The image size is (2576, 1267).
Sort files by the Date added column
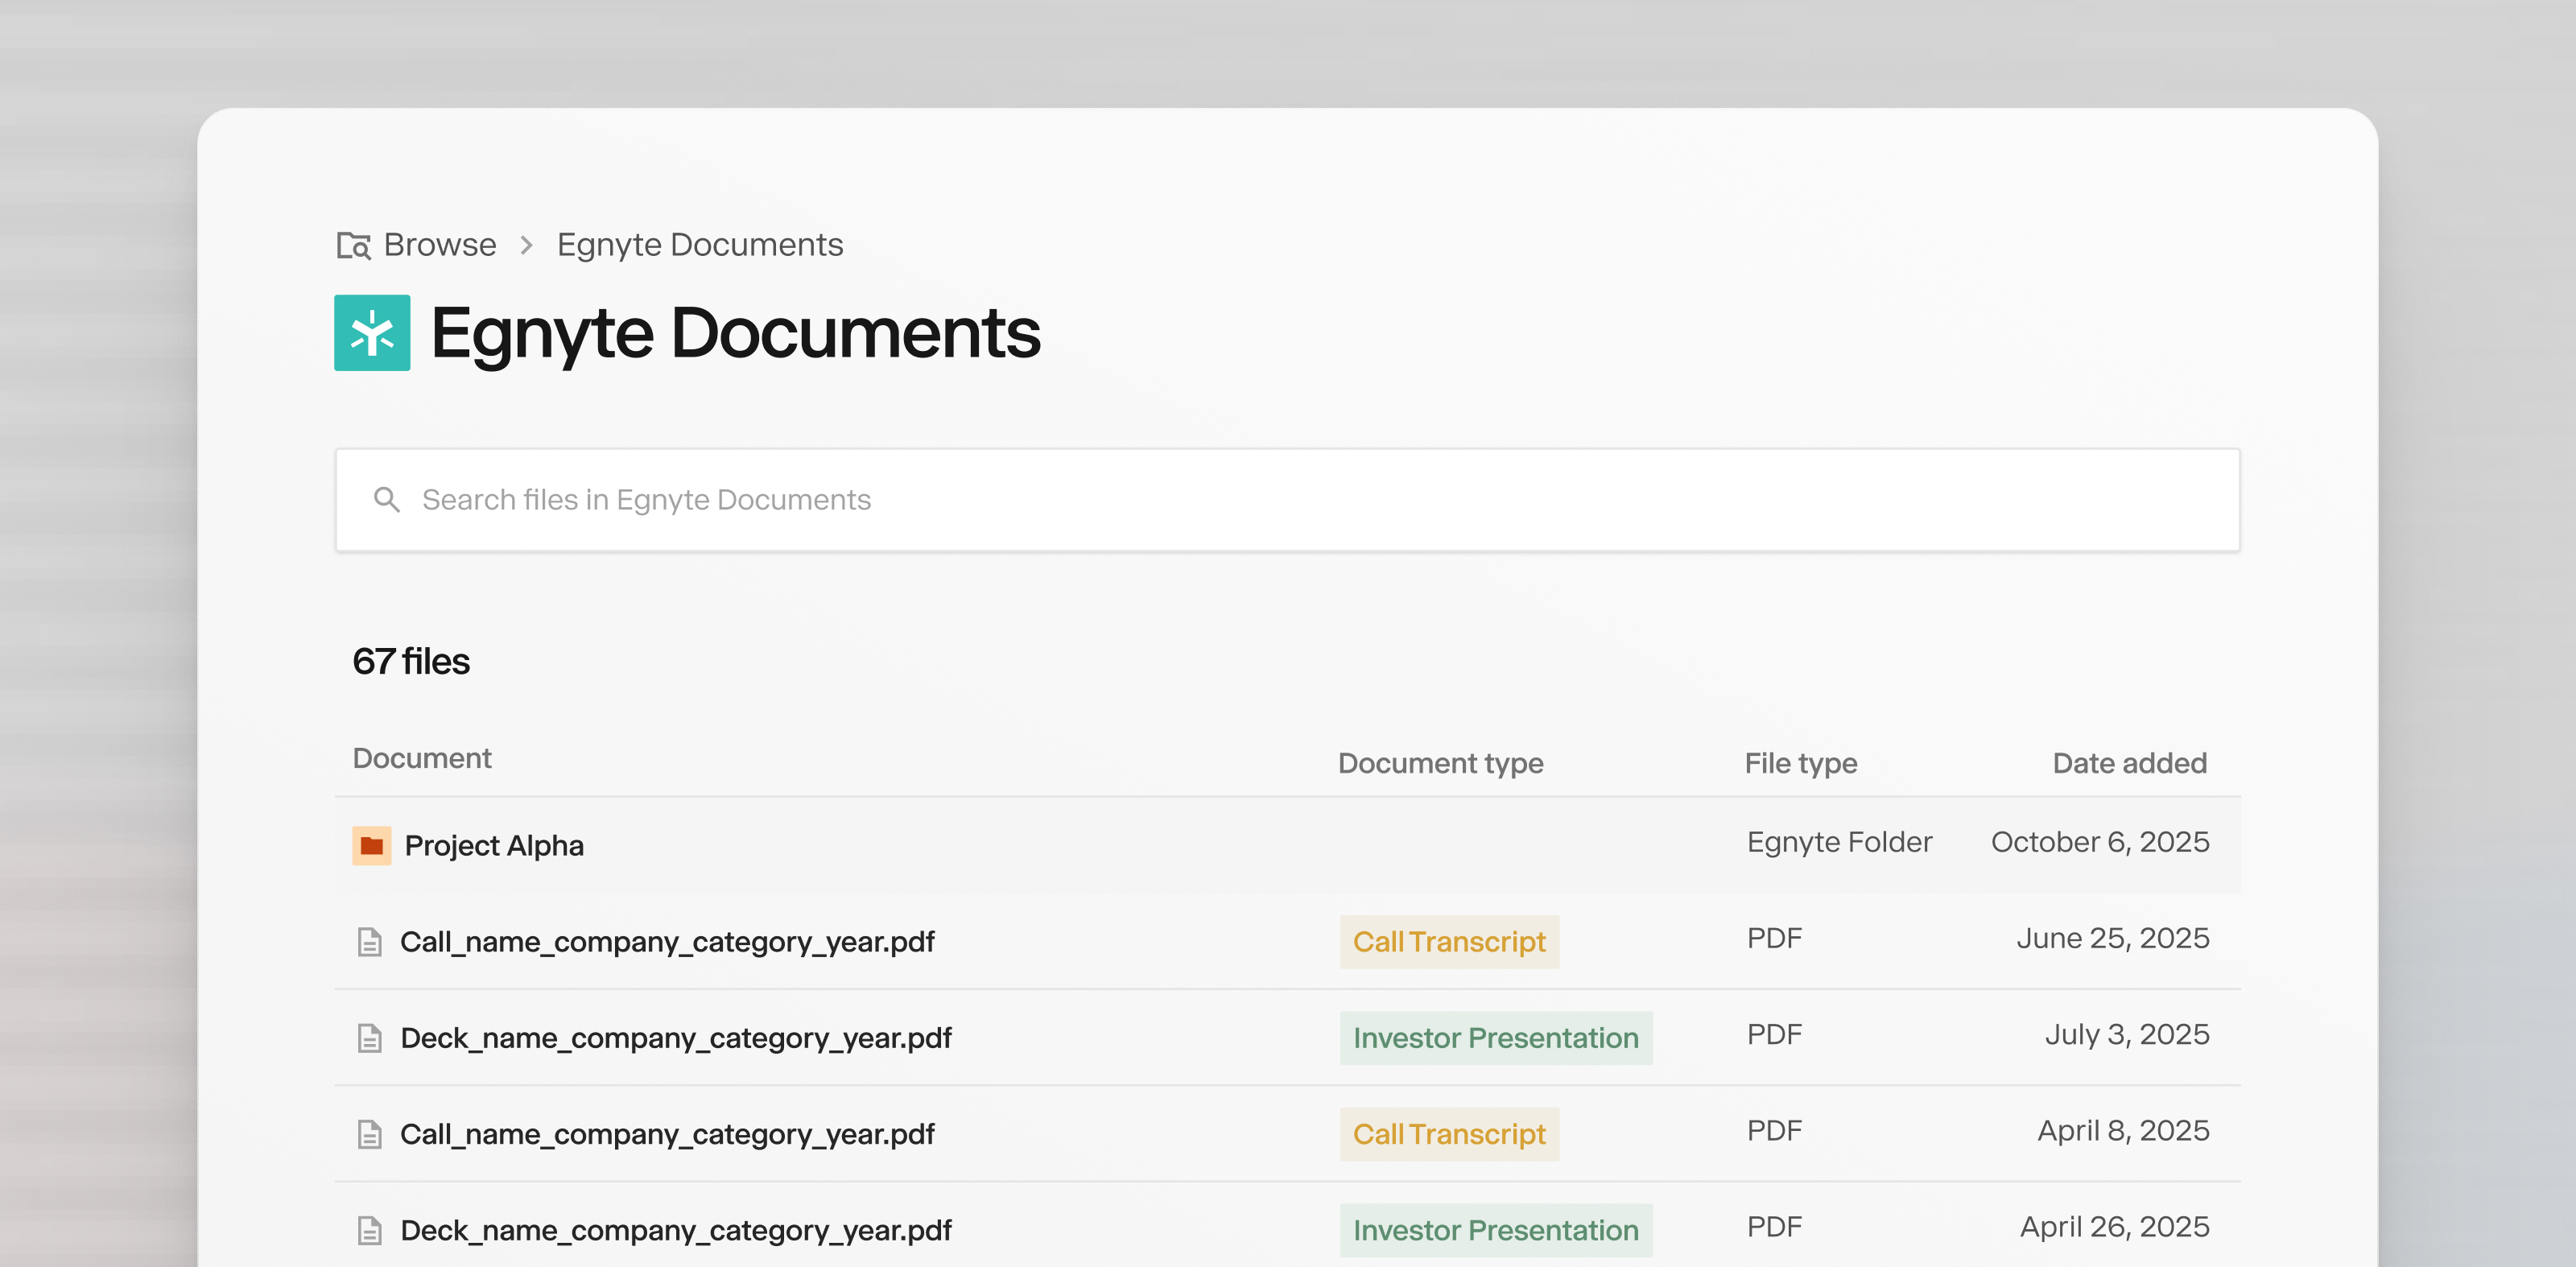click(x=2129, y=762)
